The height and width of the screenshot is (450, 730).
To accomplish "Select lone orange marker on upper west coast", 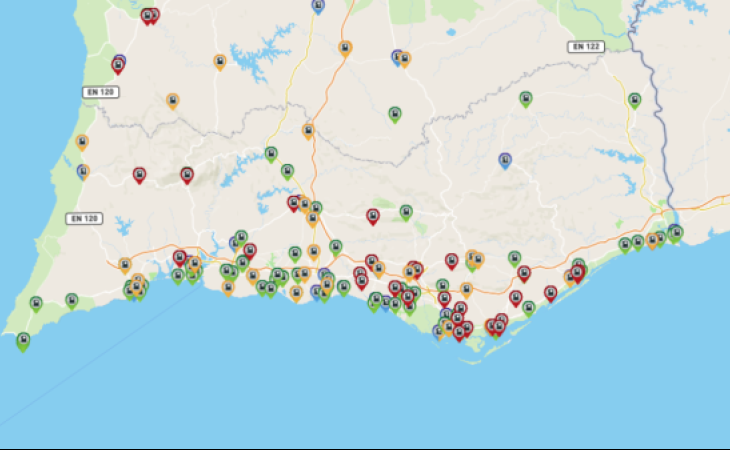I will (x=82, y=142).
